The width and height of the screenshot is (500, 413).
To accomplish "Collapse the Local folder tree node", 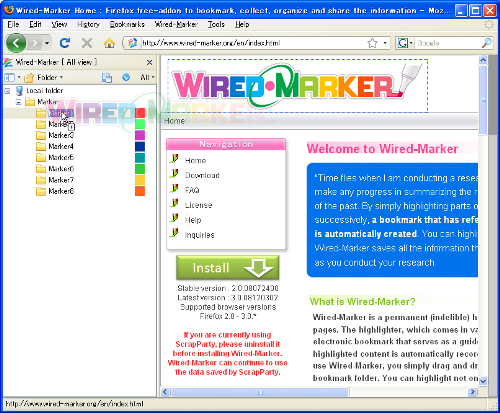I will (x=7, y=90).
